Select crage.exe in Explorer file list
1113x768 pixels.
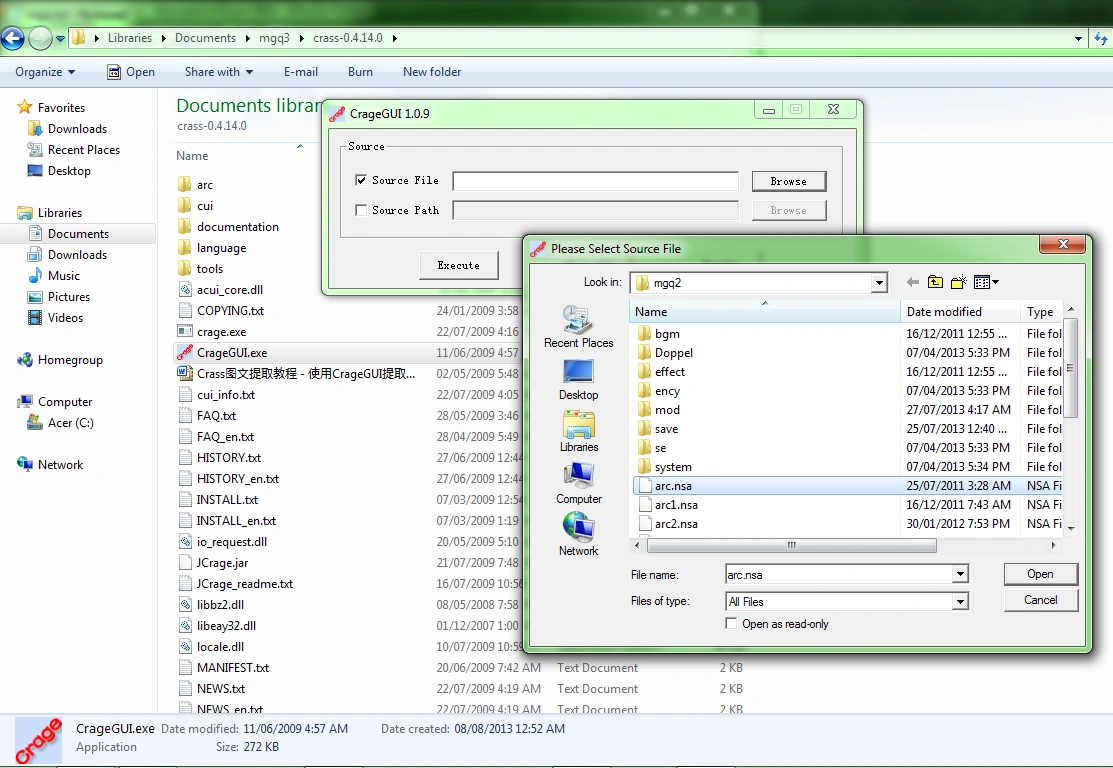coord(221,331)
